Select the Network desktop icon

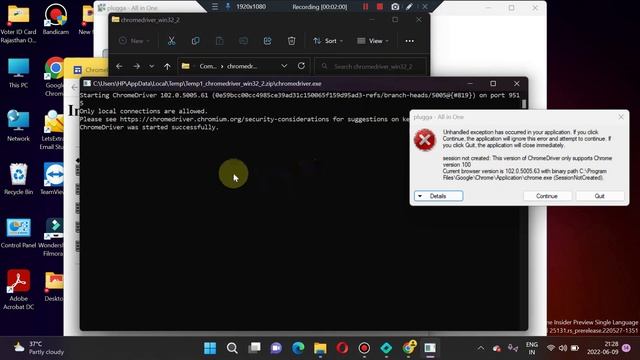coord(18,126)
